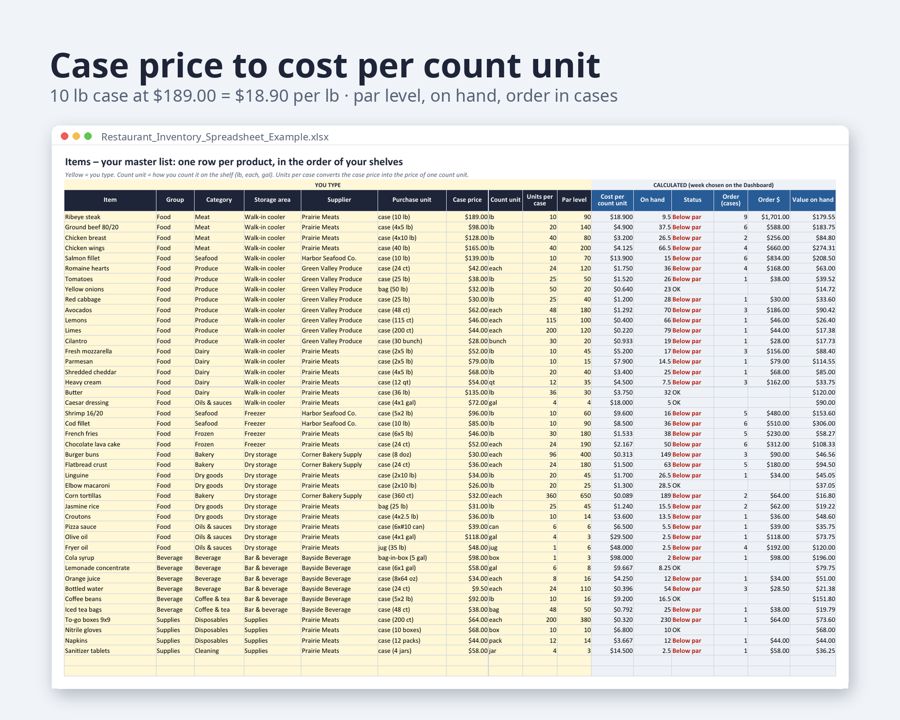Select the 'YOU TYPE' section band label
This screenshot has width=900, height=720.
pyautogui.click(x=328, y=185)
